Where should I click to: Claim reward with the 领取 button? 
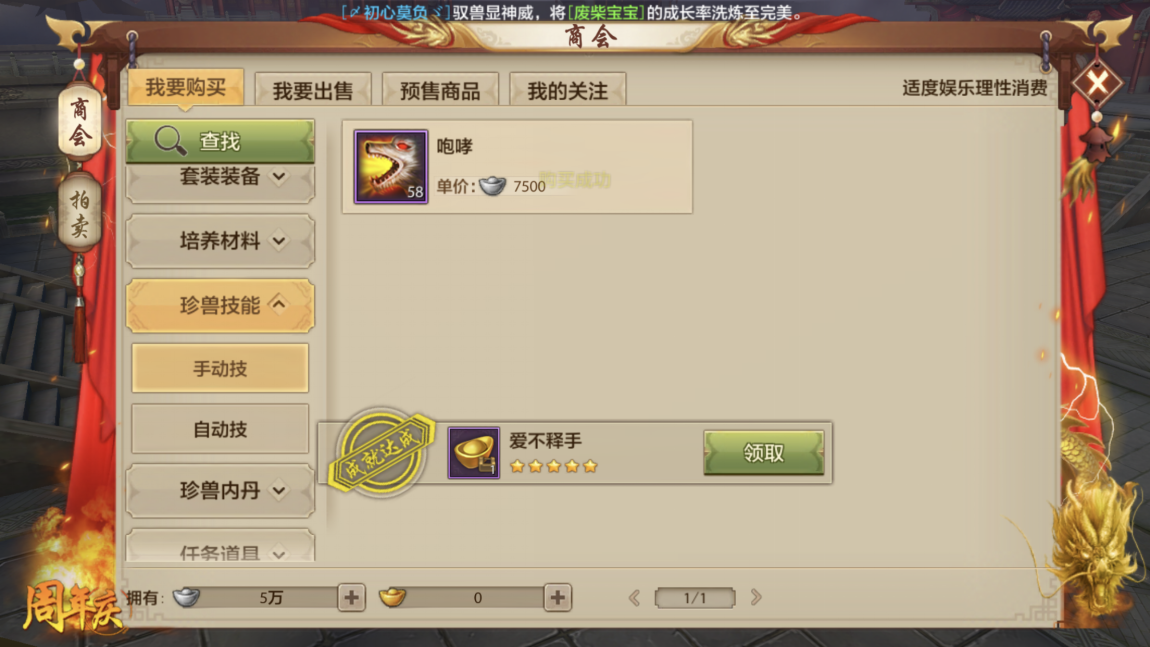(763, 453)
